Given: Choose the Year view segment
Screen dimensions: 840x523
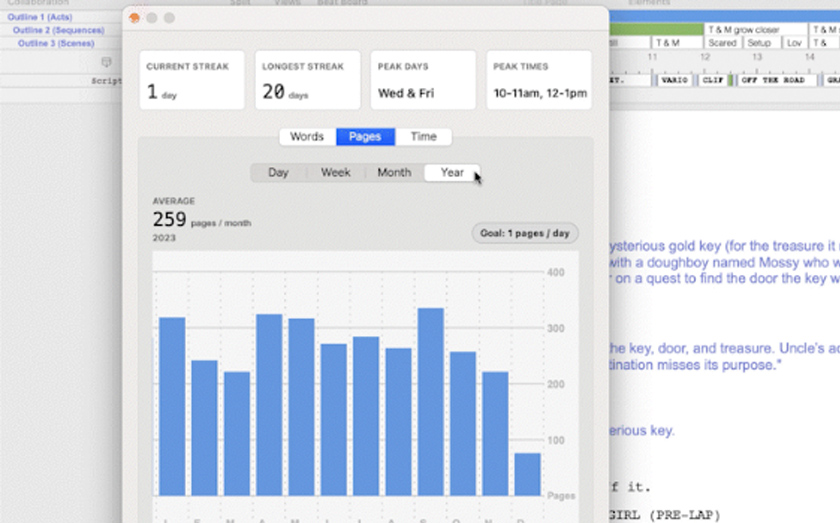Looking at the screenshot, I should [x=452, y=173].
